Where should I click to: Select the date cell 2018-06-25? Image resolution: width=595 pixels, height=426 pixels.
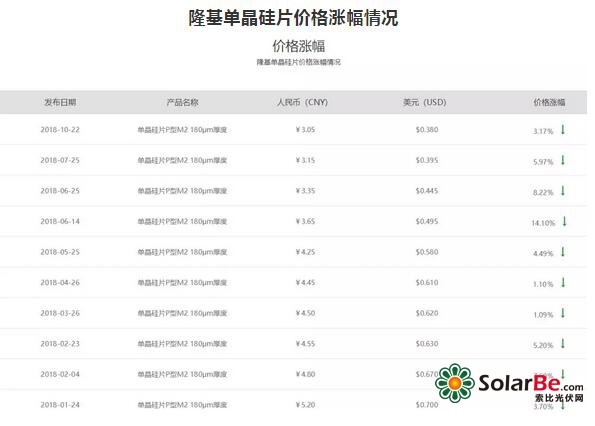point(60,191)
